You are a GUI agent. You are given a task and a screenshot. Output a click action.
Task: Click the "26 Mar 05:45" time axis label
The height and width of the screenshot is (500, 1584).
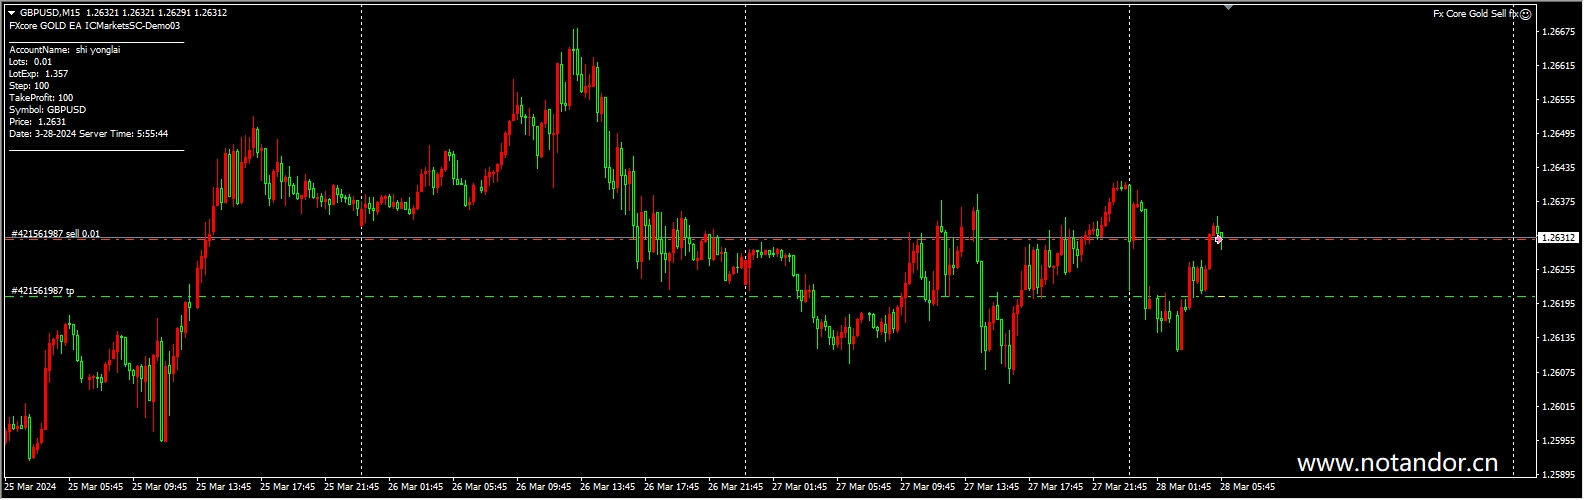pyautogui.click(x=480, y=488)
